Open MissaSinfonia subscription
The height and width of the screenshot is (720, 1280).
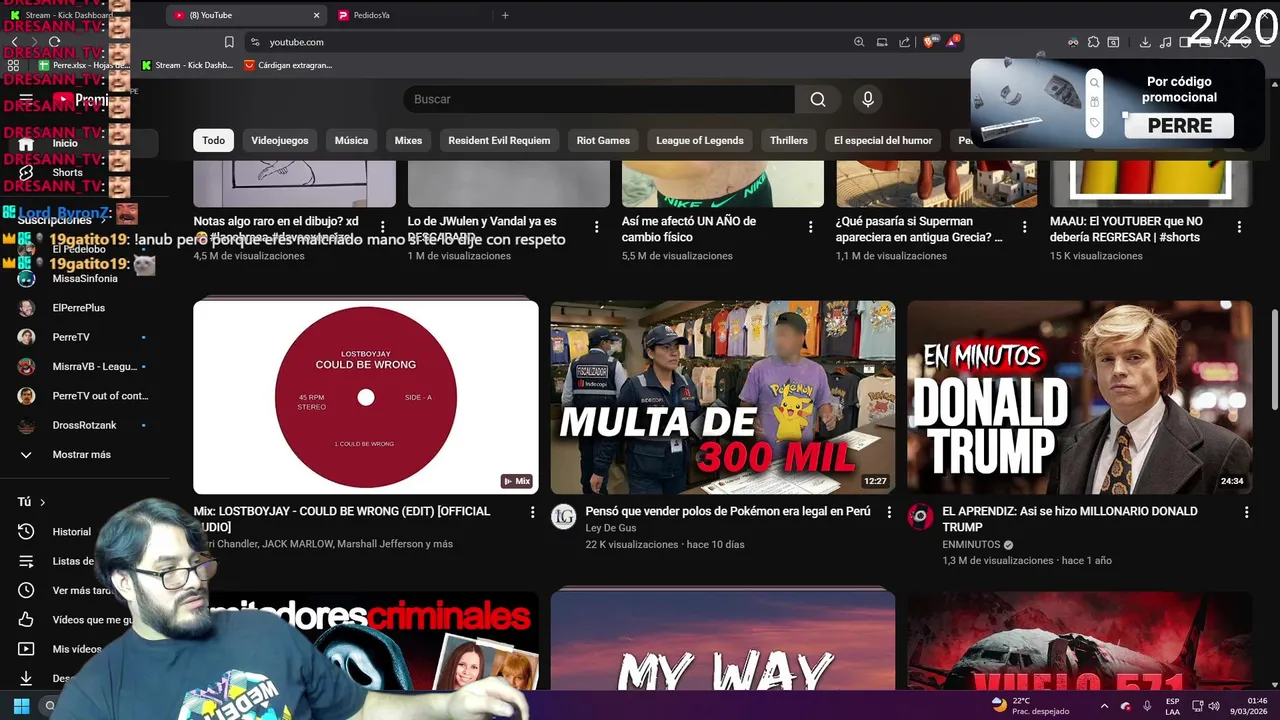[x=84, y=279]
